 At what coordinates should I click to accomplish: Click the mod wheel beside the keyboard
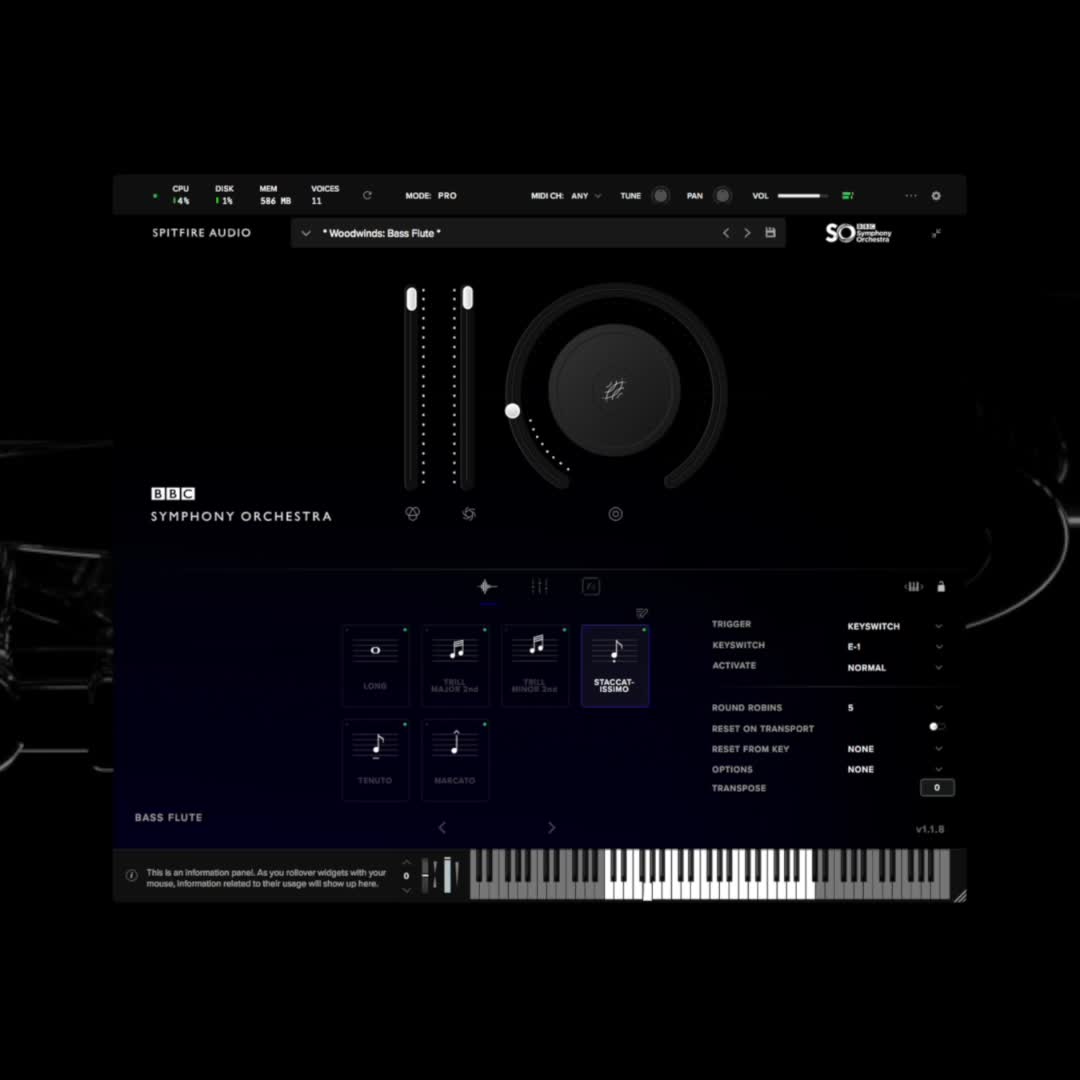click(x=447, y=875)
